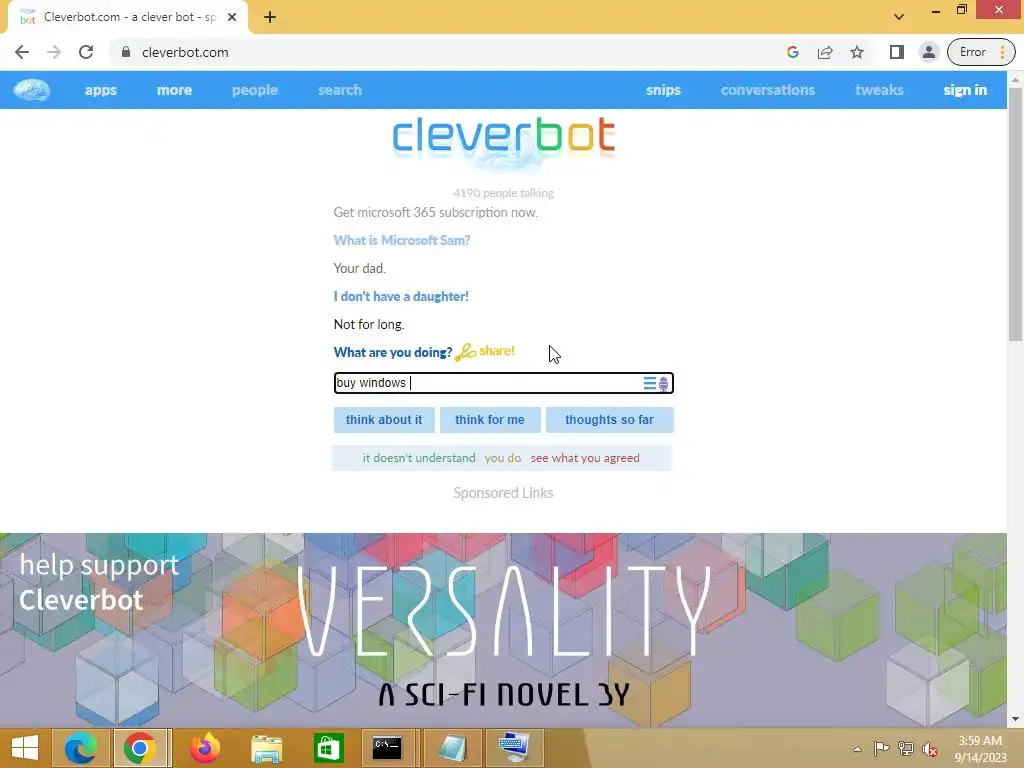Click the message 'Not for long.'

coord(369,325)
